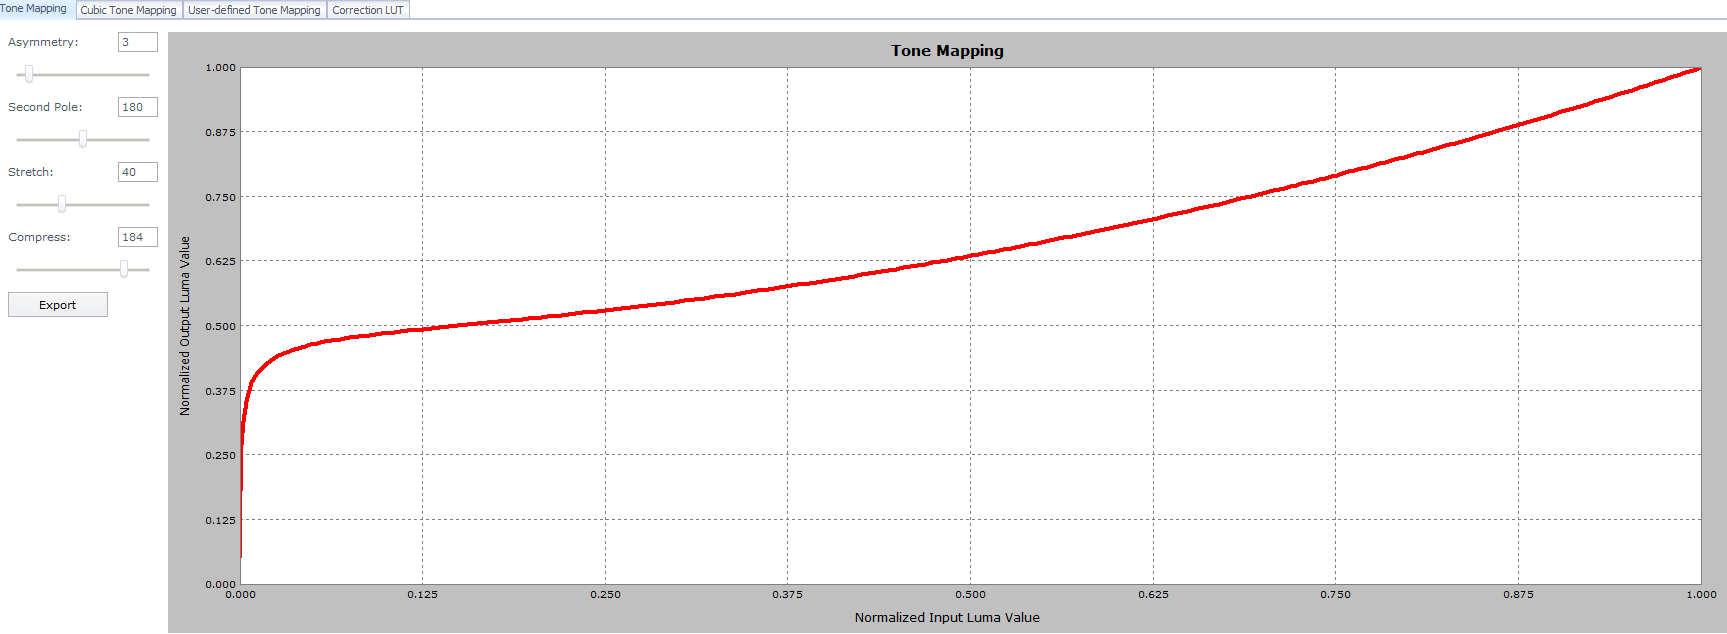The width and height of the screenshot is (1727, 634).
Task: Click the Asymmetry slider handle
Action: (x=29, y=74)
